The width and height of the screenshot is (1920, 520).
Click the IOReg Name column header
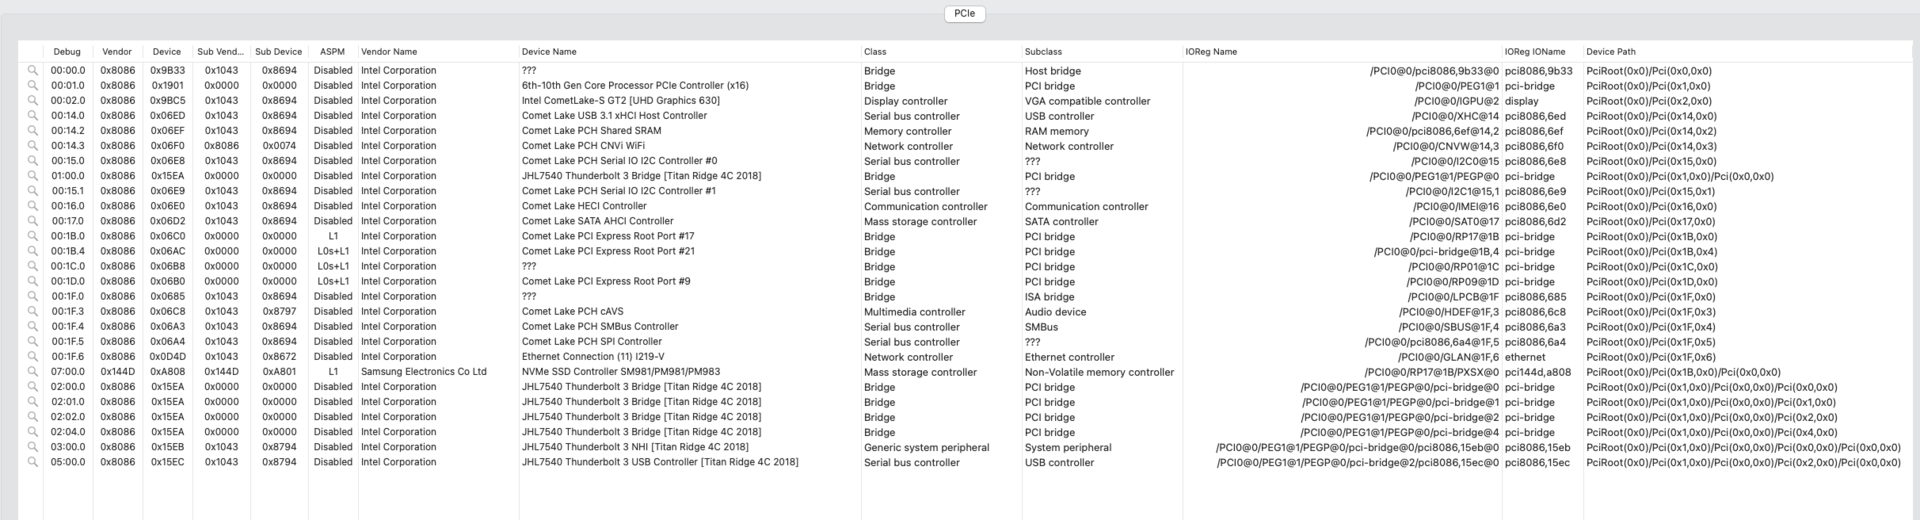coord(1211,52)
